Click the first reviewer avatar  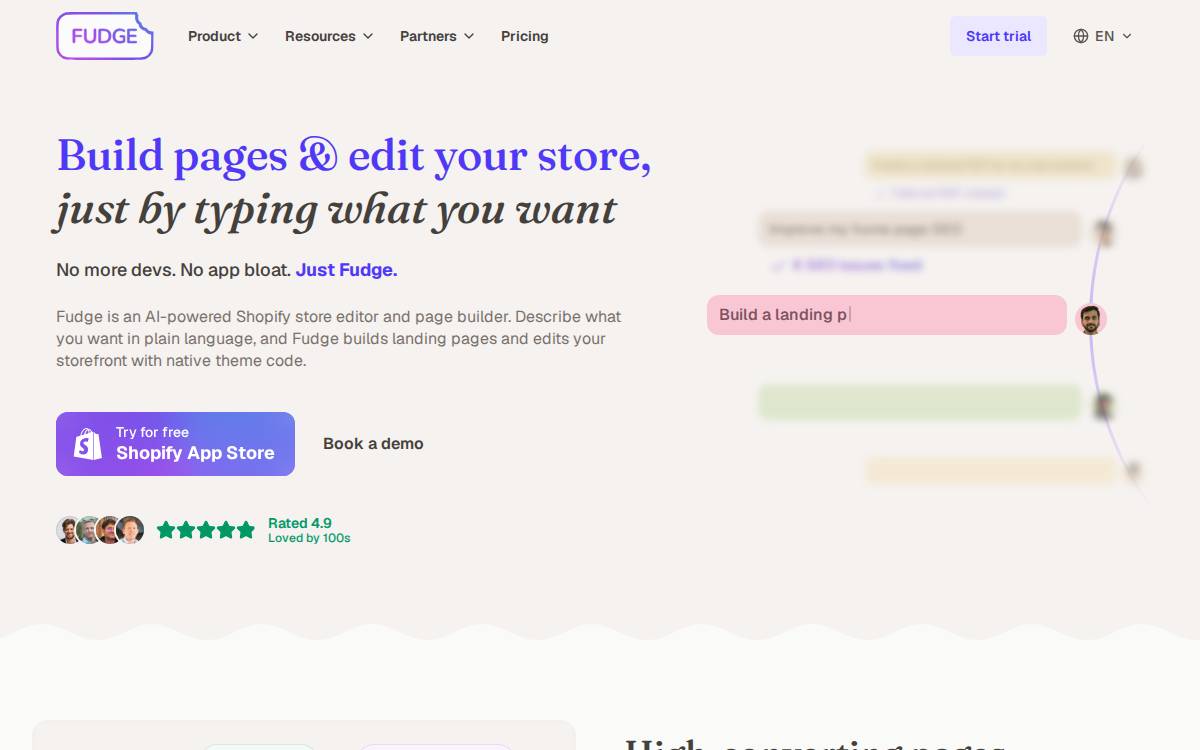click(68, 530)
